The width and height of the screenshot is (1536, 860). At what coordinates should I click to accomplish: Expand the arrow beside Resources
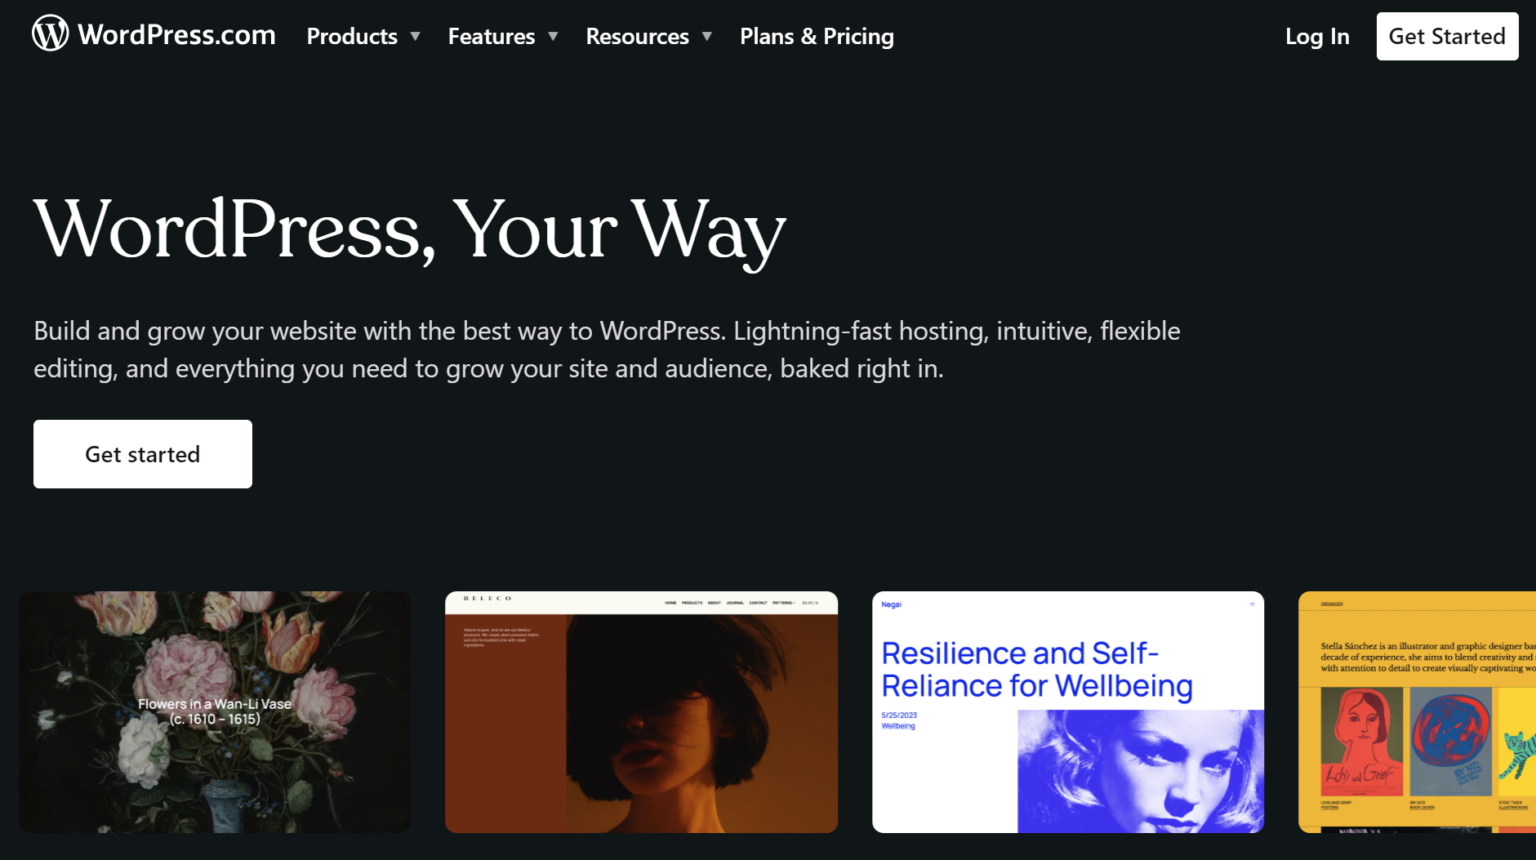point(707,37)
